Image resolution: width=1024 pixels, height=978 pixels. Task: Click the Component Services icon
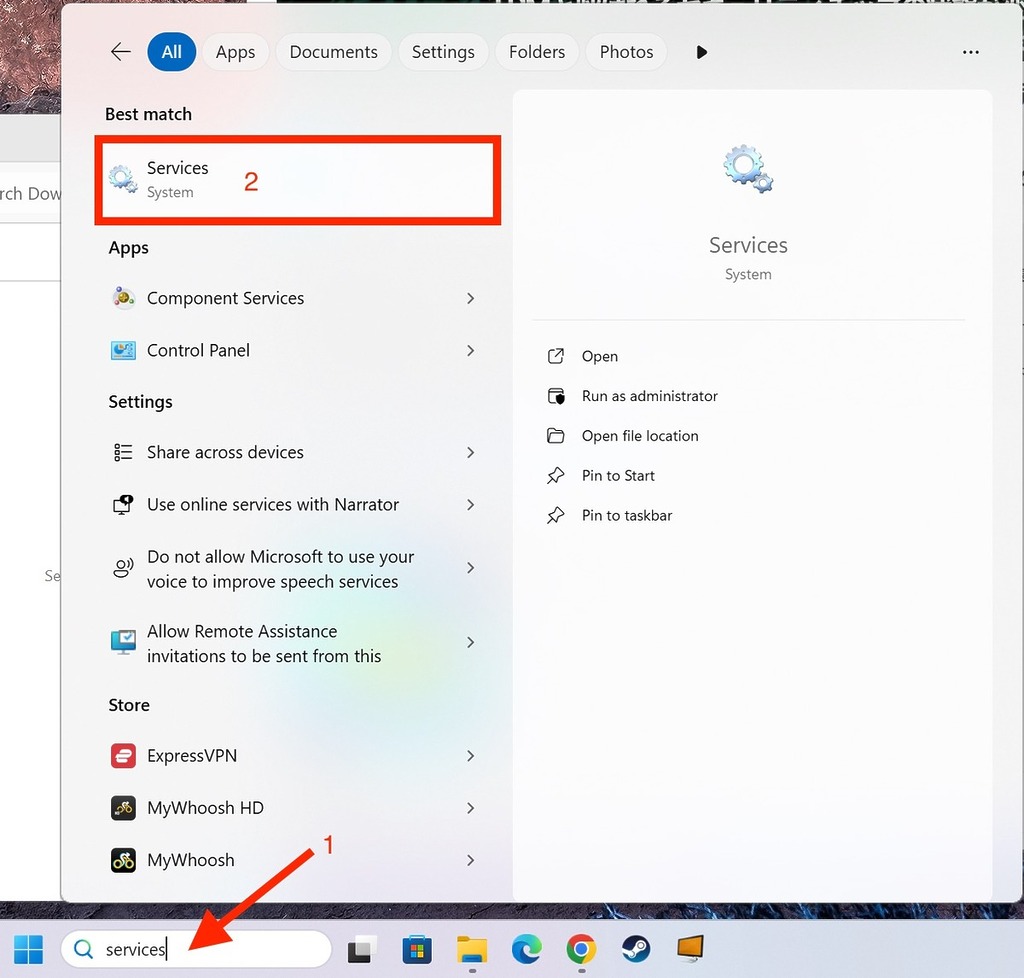tap(123, 298)
